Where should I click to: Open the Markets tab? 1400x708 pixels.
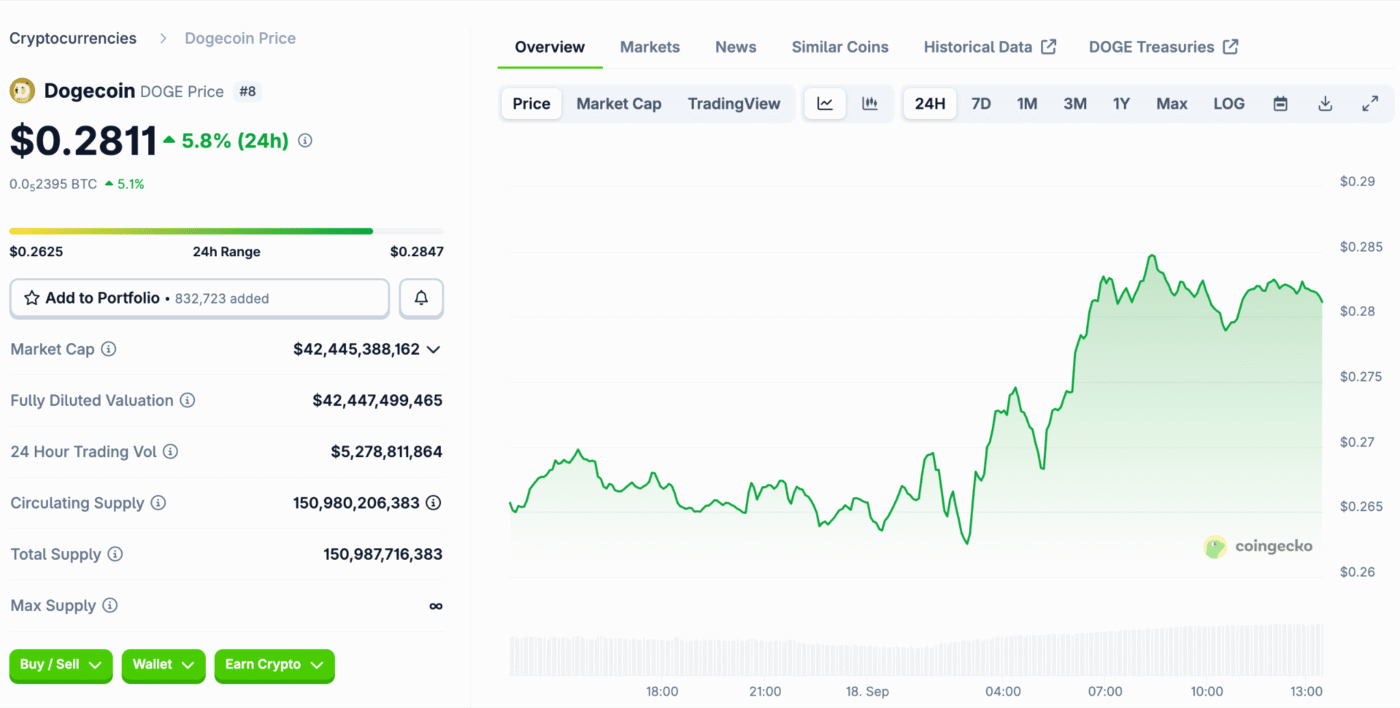tap(650, 47)
